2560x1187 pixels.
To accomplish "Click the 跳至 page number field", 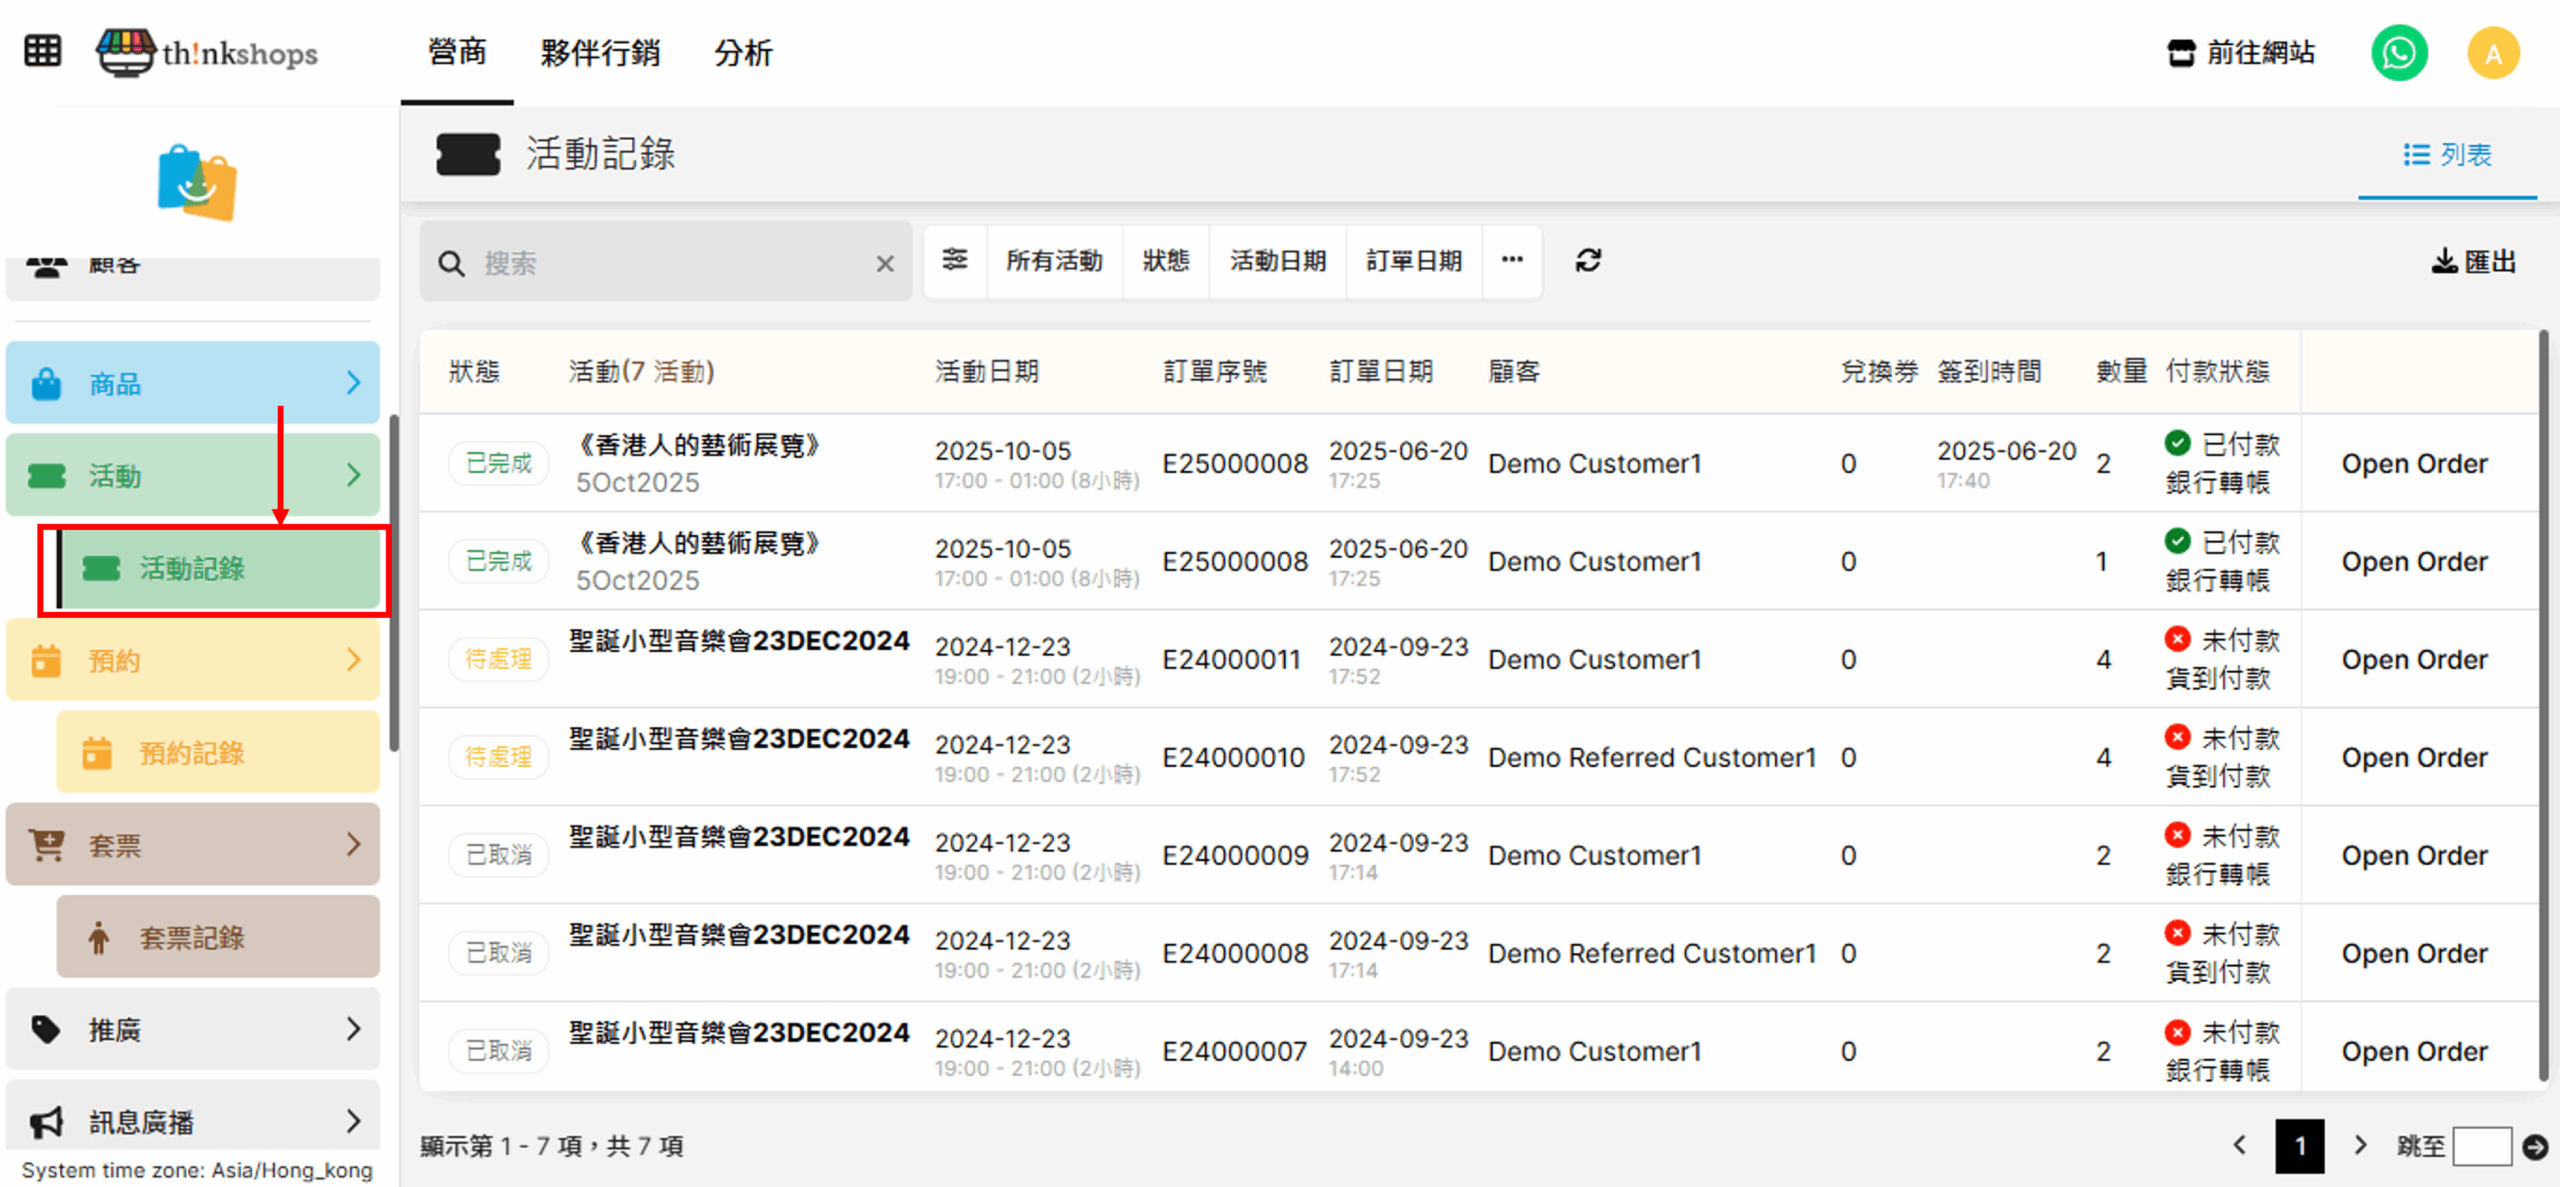I will 2482,1147.
